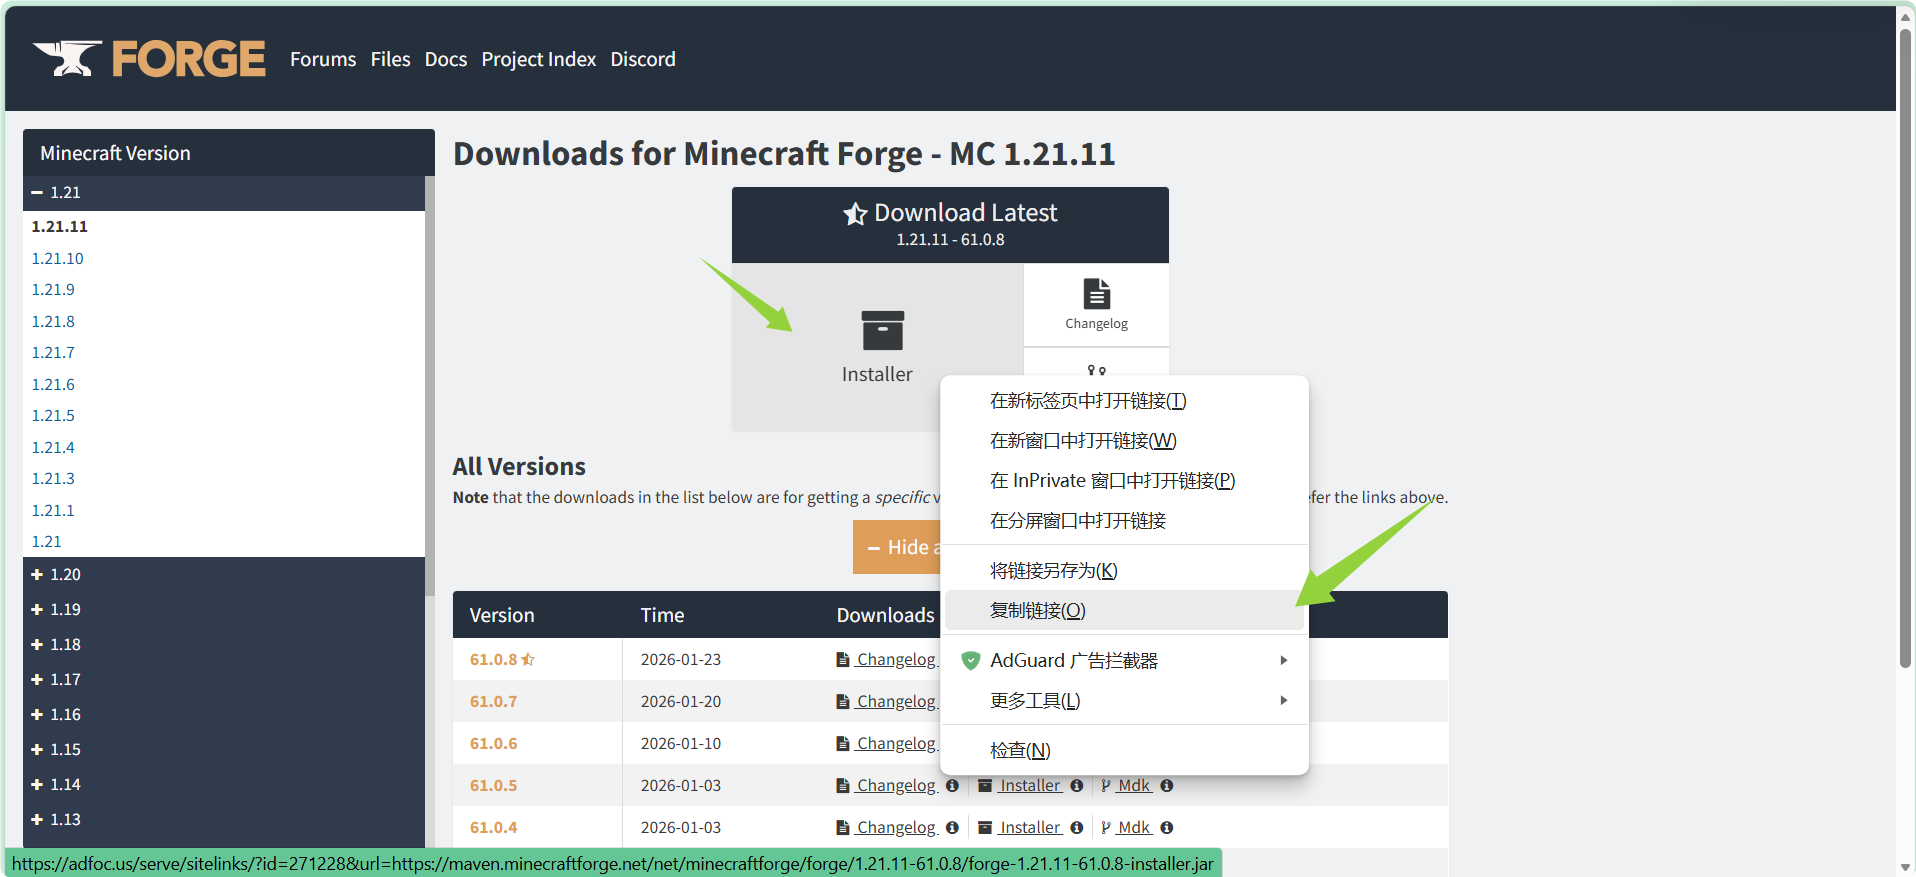Click the scrollbar down arrow
Screen dimensions: 1916x877
tap(1905, 867)
